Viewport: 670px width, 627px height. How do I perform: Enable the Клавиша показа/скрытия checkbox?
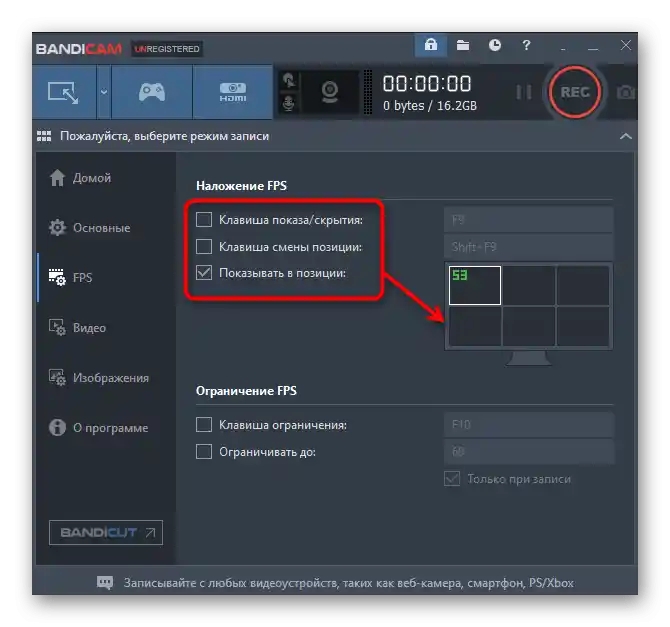pyautogui.click(x=204, y=220)
